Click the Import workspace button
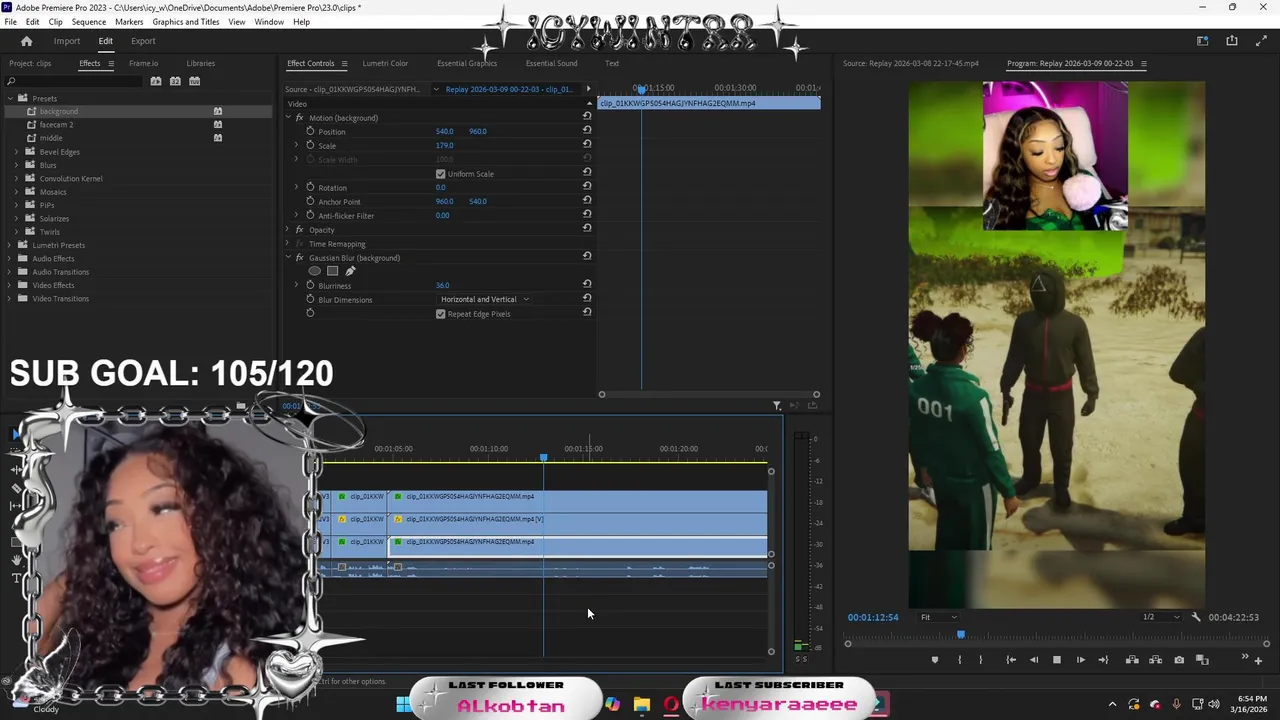The width and height of the screenshot is (1280, 720). click(x=67, y=41)
